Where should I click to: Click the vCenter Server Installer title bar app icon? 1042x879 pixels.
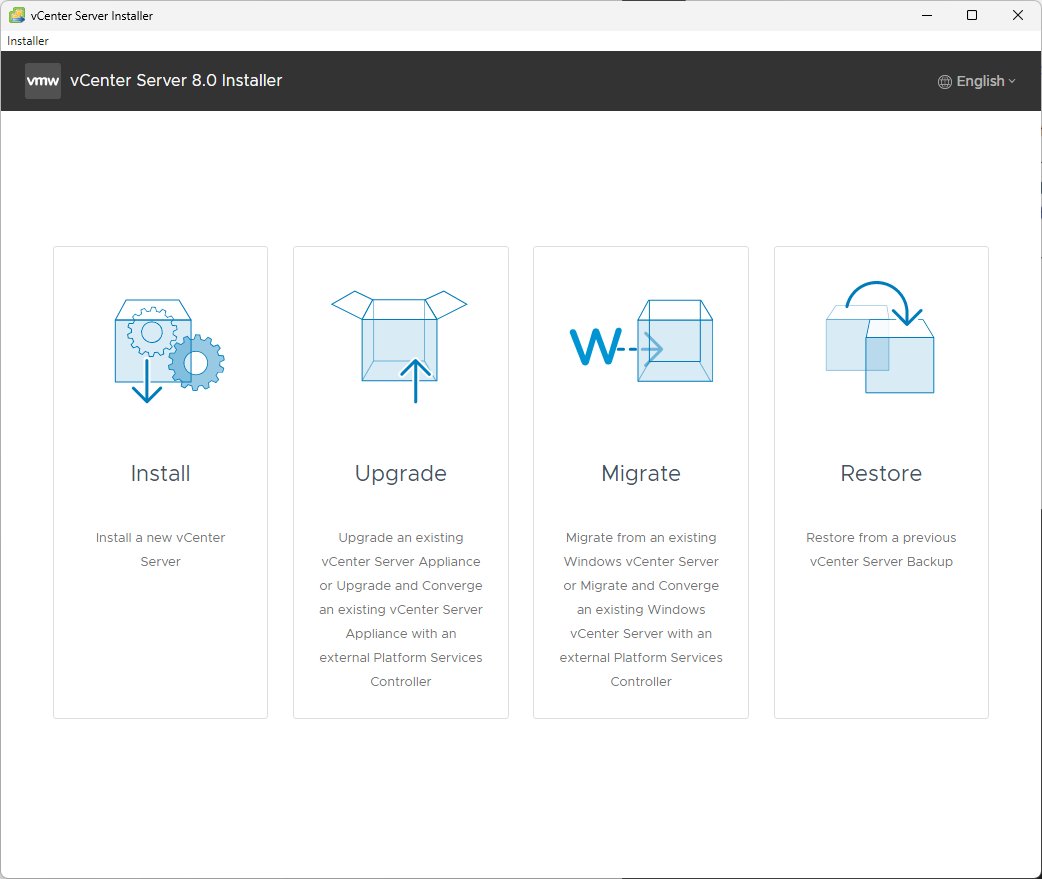click(x=17, y=15)
